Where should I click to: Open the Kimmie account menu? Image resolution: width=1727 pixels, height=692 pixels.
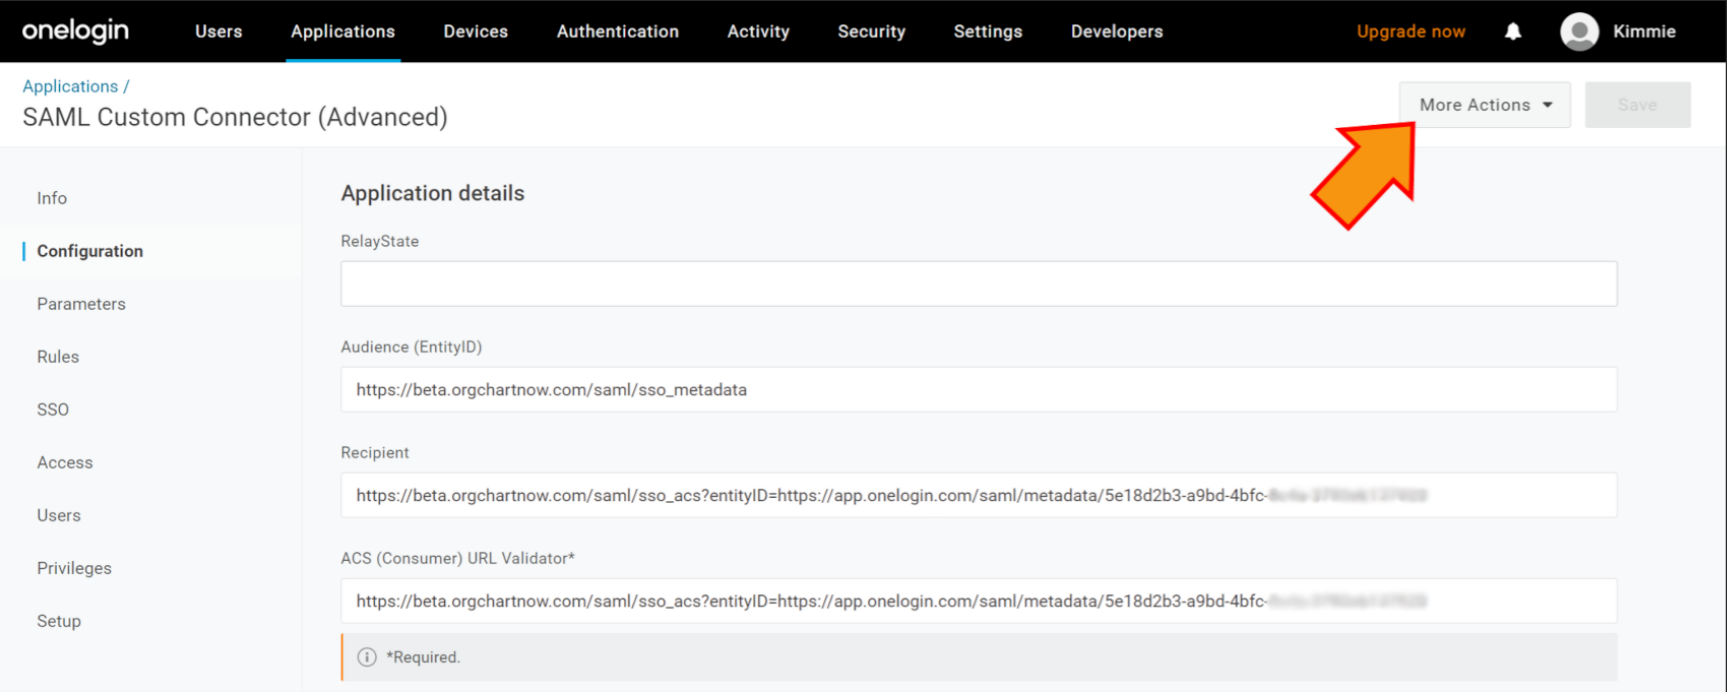pyautogui.click(x=1644, y=31)
